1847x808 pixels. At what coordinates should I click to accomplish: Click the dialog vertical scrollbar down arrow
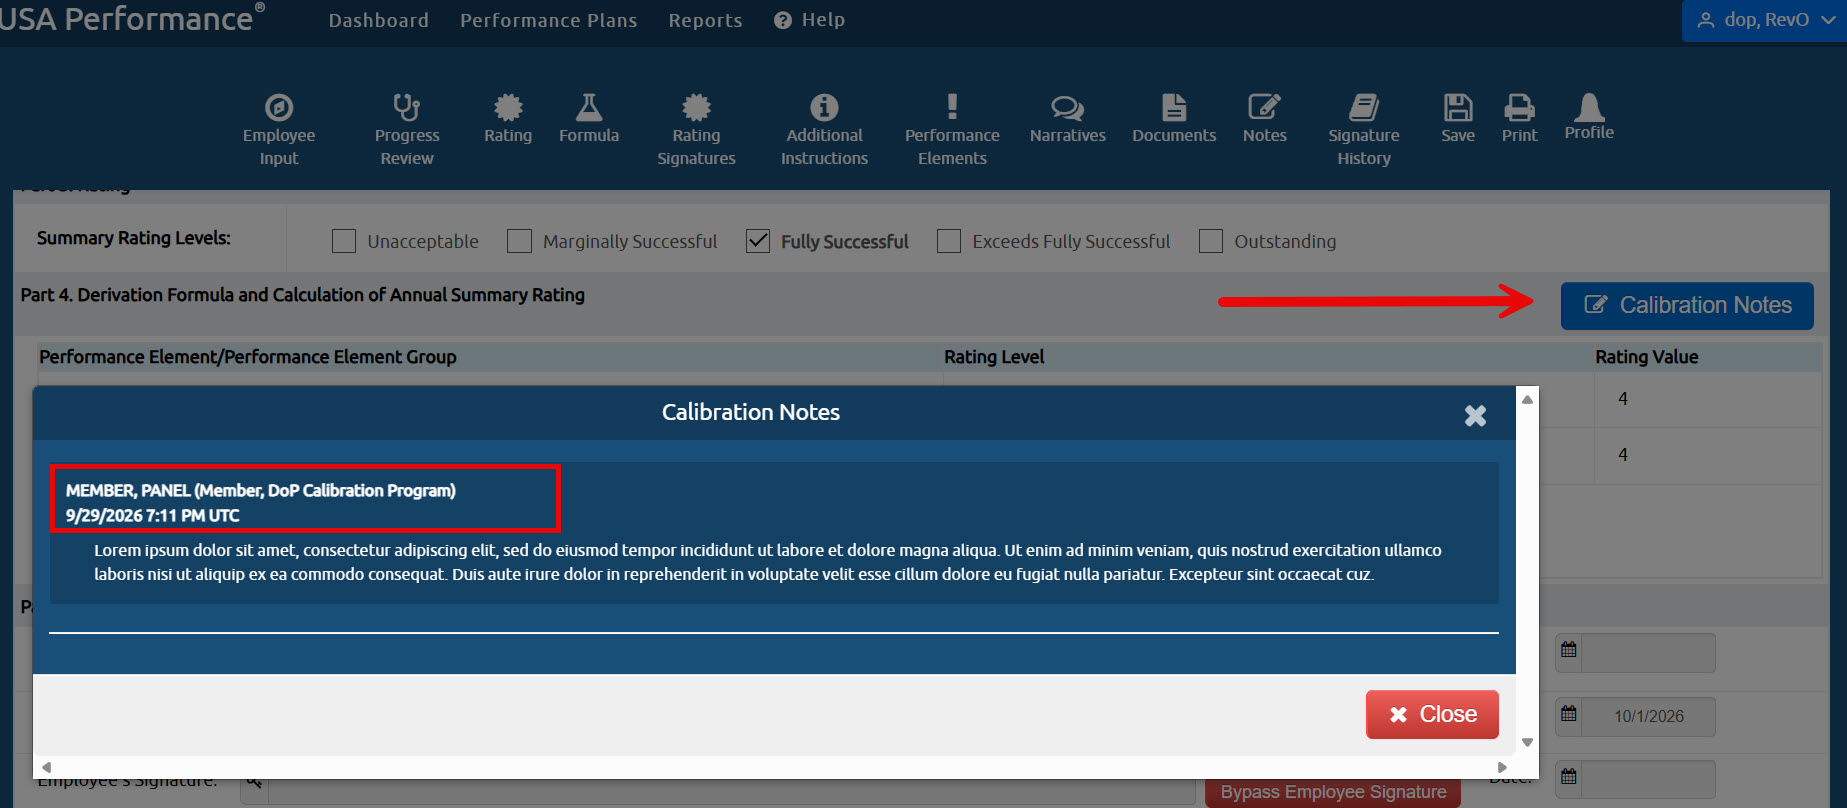click(x=1527, y=742)
